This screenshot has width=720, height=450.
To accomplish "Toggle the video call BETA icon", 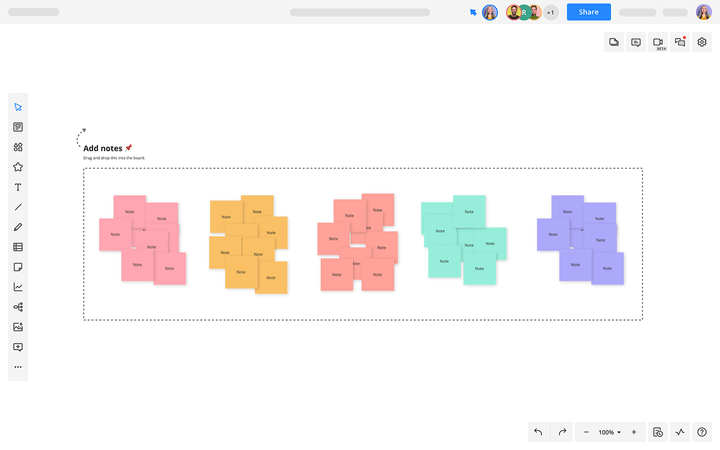I will click(658, 42).
